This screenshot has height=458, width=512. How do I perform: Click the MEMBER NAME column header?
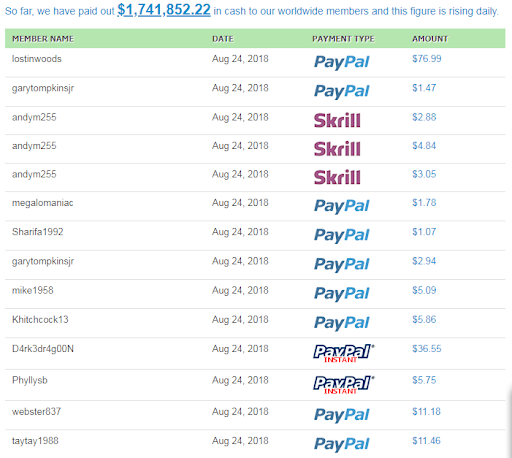click(x=43, y=39)
